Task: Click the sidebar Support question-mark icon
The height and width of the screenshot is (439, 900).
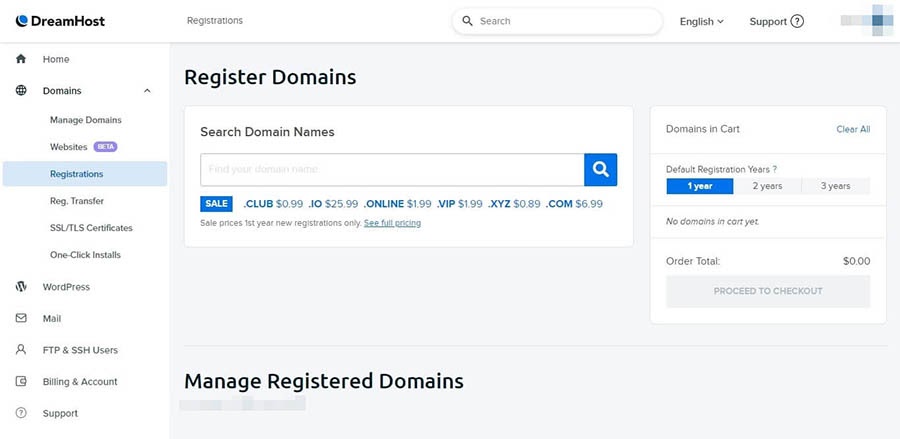Action: point(21,413)
